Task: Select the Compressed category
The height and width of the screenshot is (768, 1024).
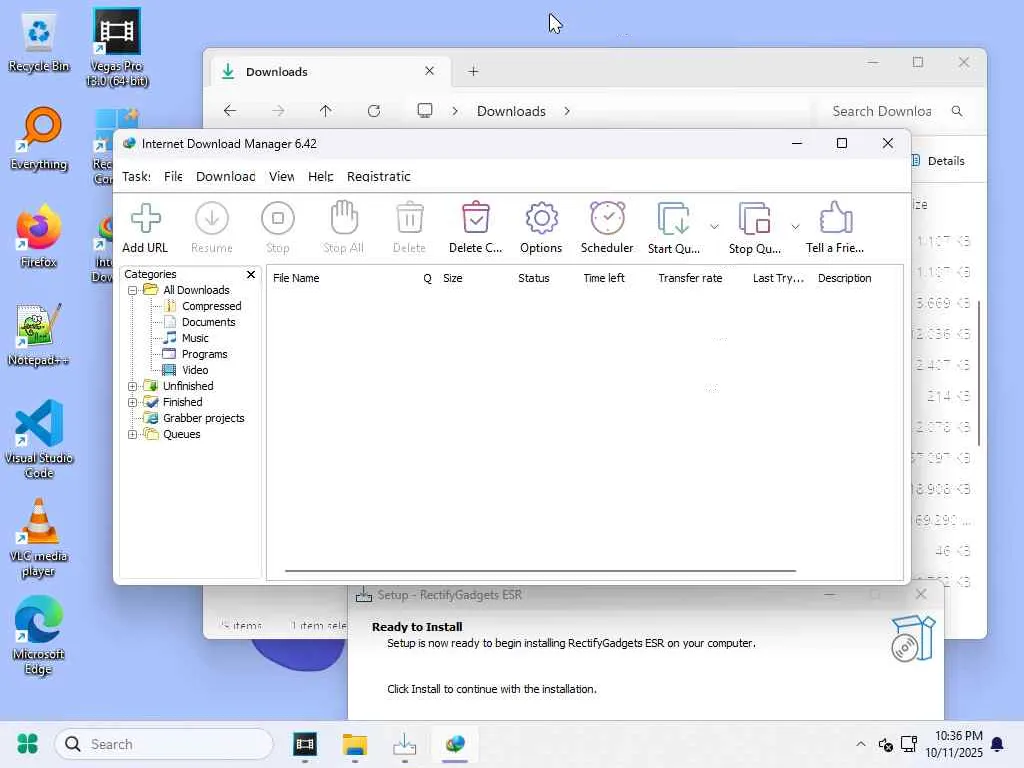Action: click(212, 306)
